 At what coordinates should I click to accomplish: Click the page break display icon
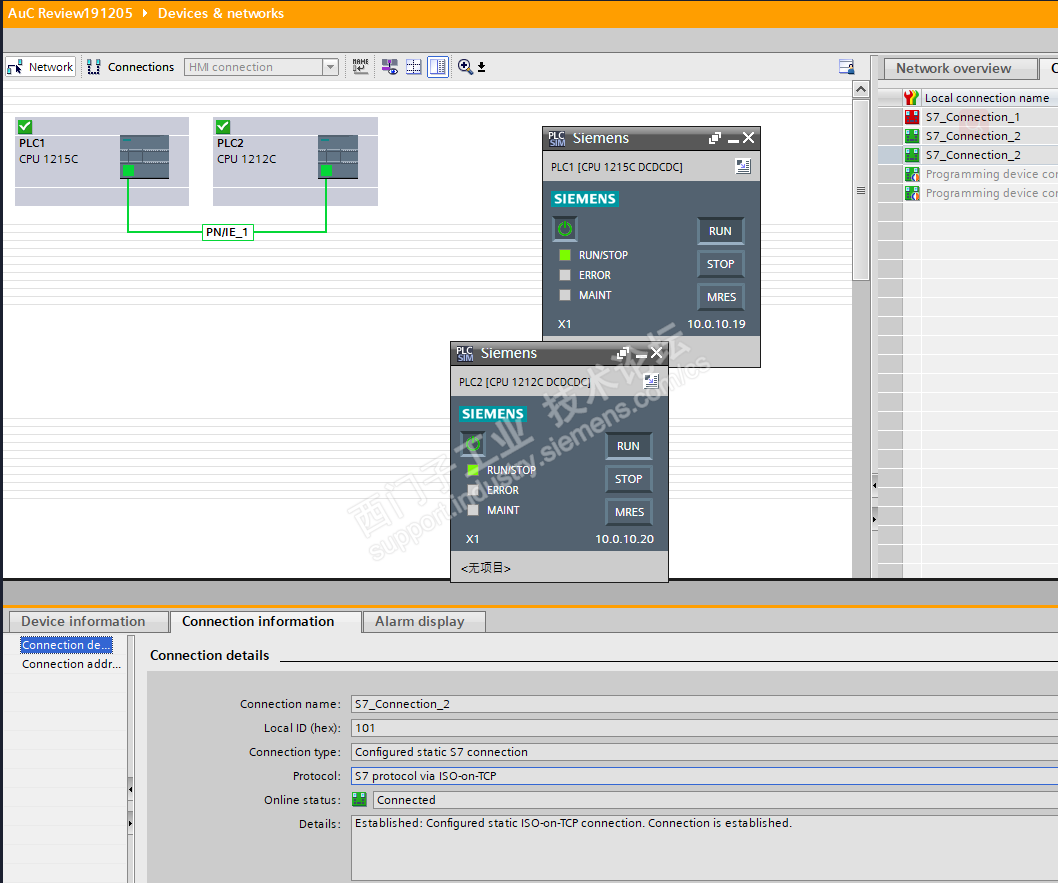pyautogui.click(x=414, y=66)
